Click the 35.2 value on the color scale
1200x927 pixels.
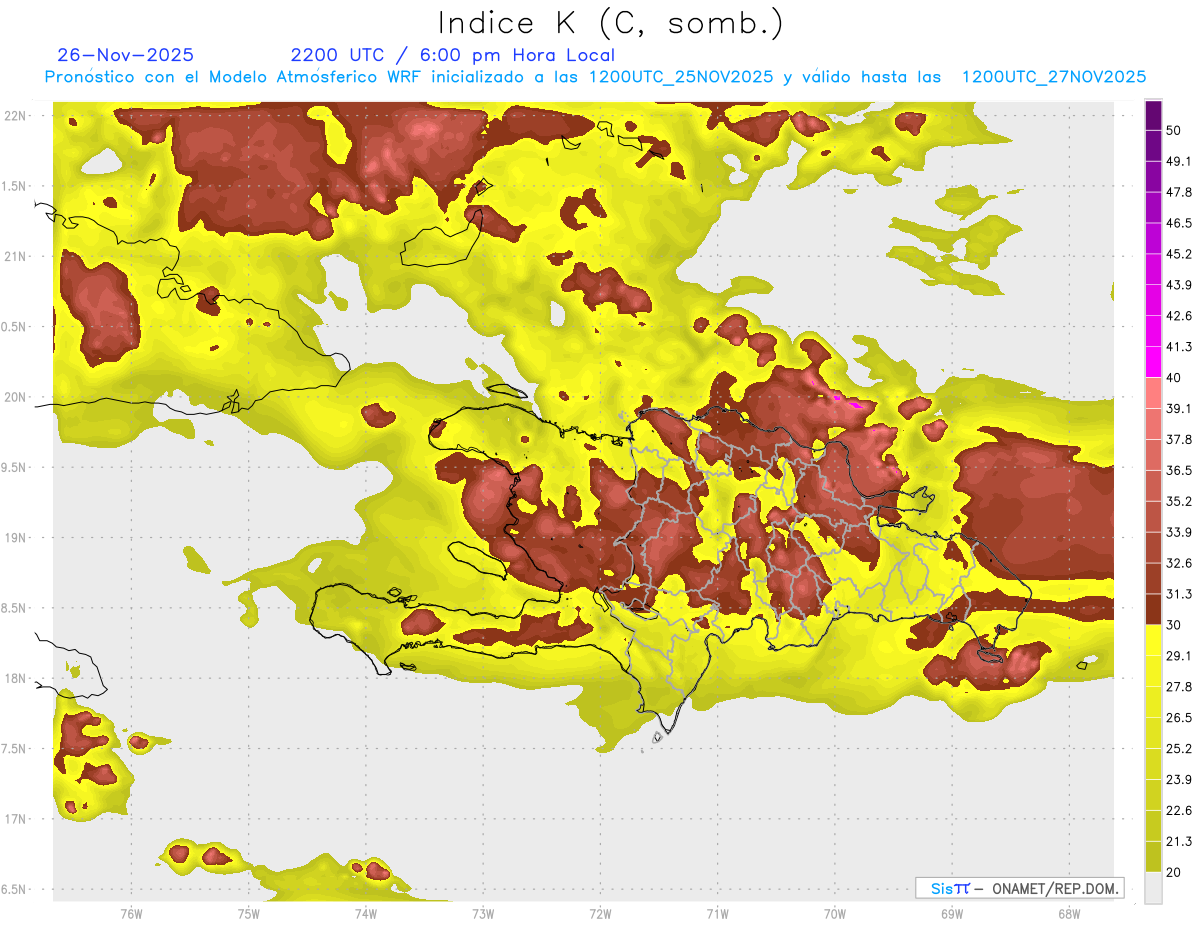coord(1179,501)
